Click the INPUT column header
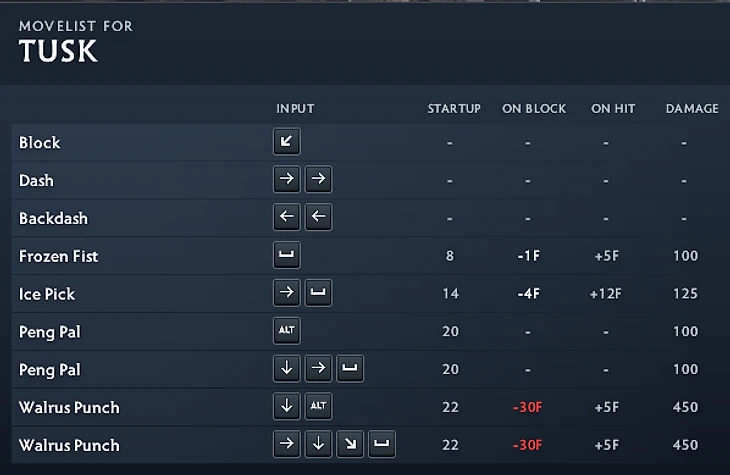Screen dimensions: 730x475 (x=295, y=108)
